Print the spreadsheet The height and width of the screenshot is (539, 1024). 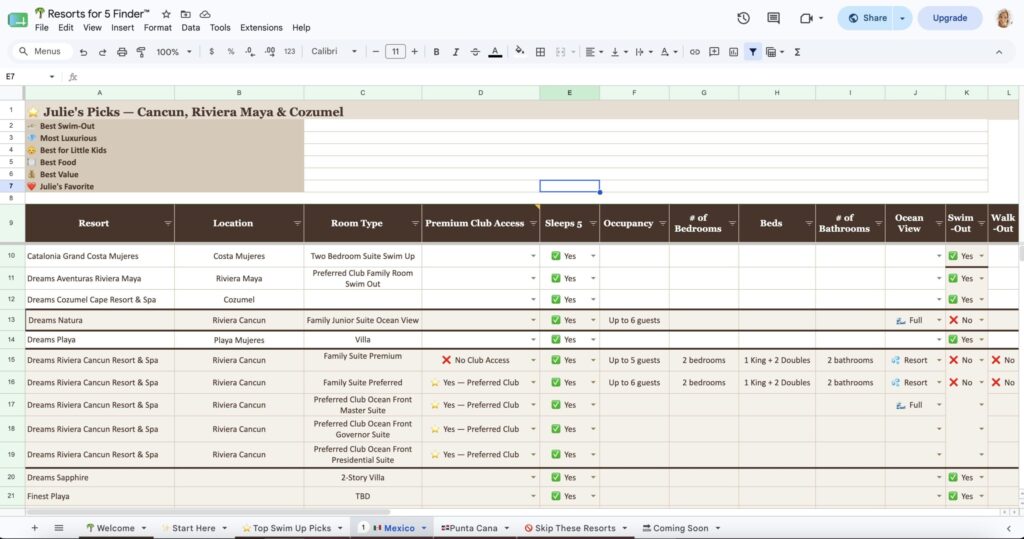point(121,52)
